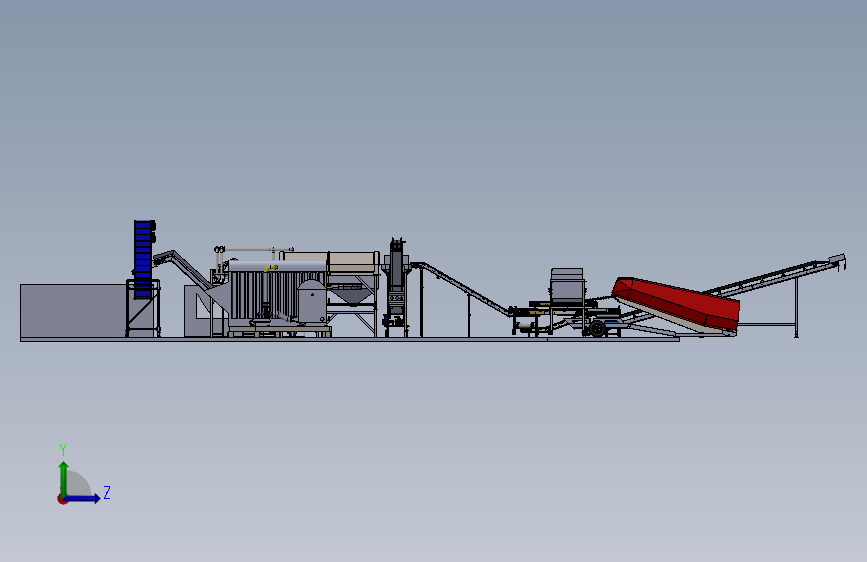Viewport: 867px width, 562px height.
Task: Select the Z axis arrow on the triad
Action: point(83,498)
